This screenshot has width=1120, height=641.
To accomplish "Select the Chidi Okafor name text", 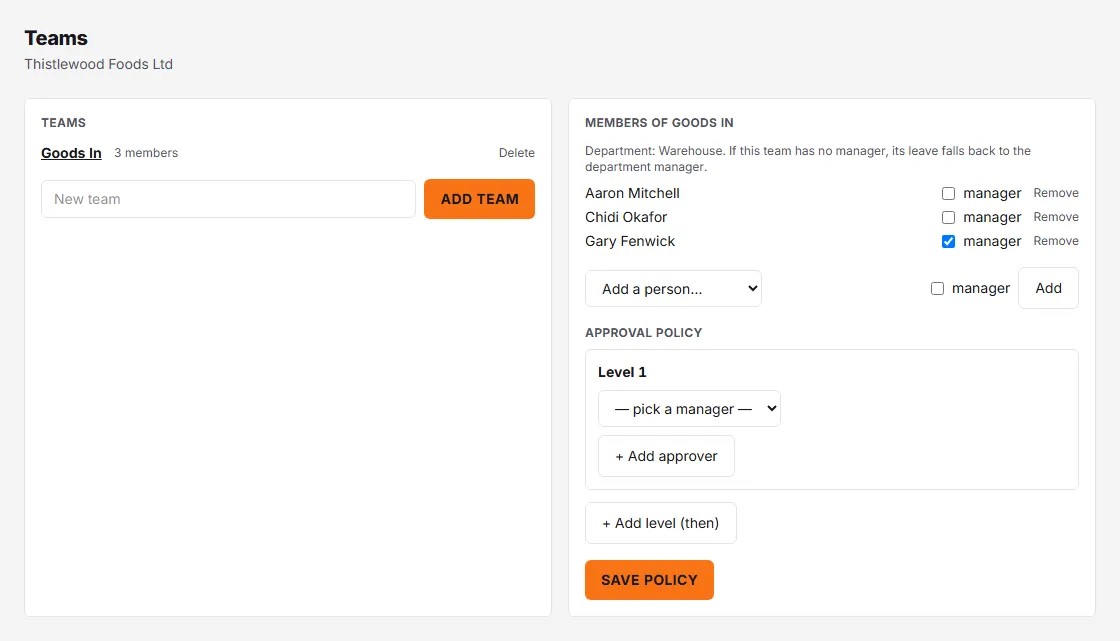I will (x=626, y=217).
